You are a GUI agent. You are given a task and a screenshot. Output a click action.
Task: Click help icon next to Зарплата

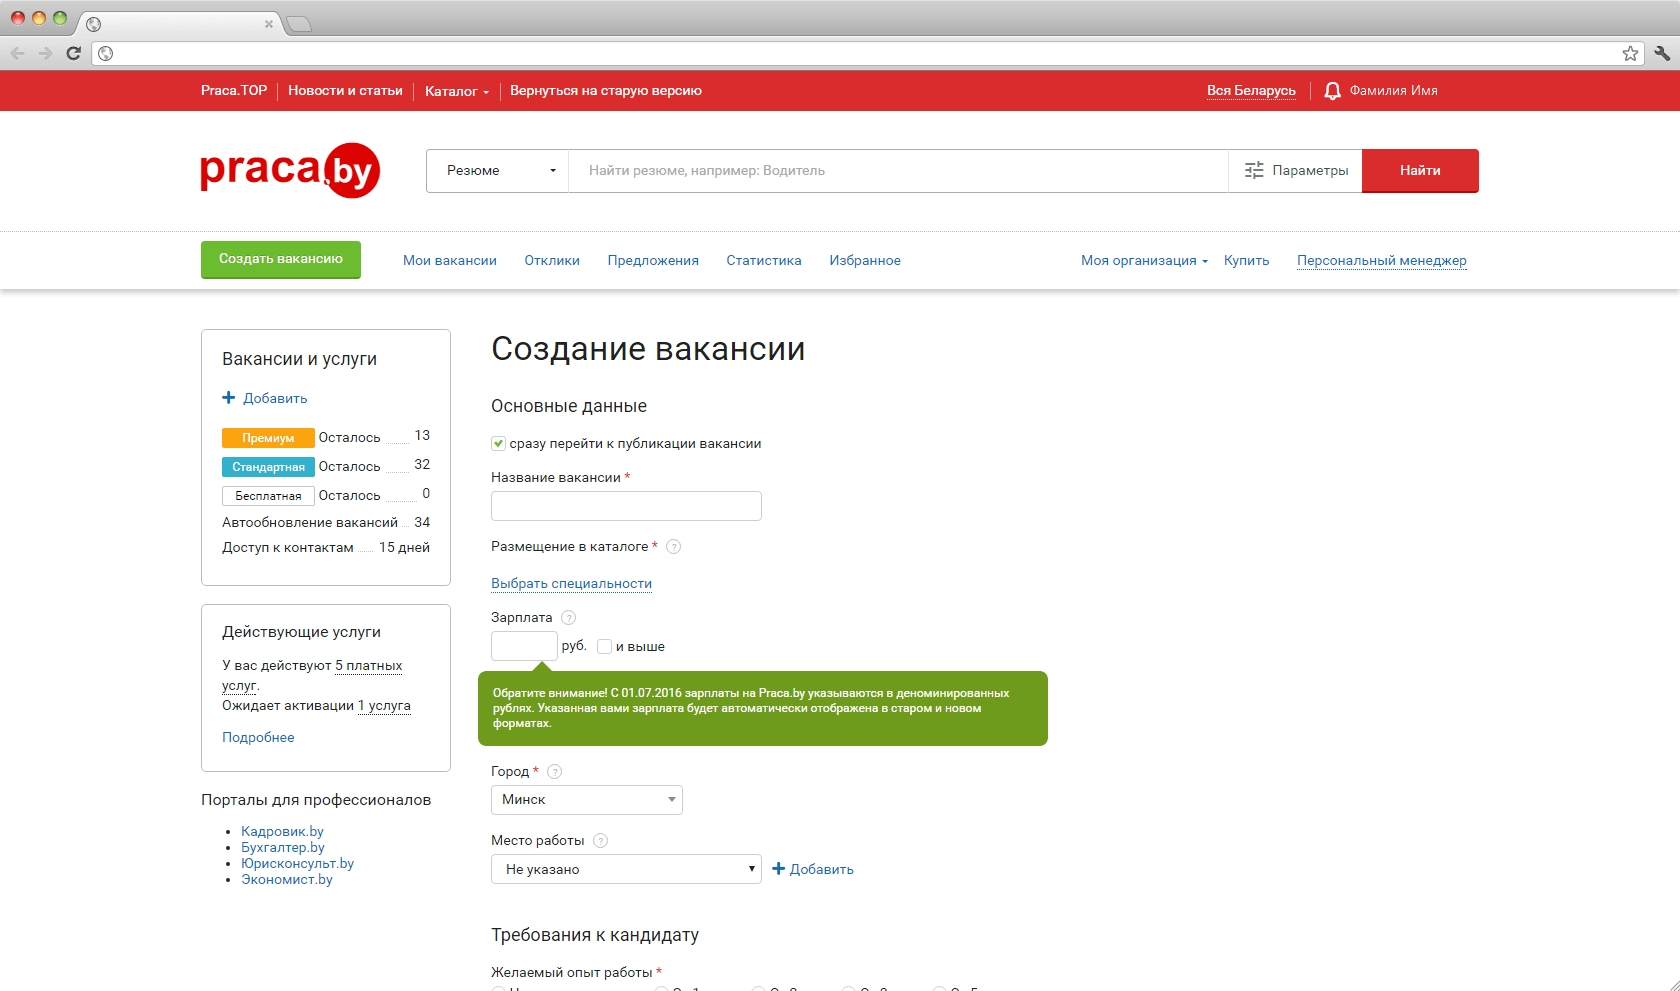pos(569,618)
